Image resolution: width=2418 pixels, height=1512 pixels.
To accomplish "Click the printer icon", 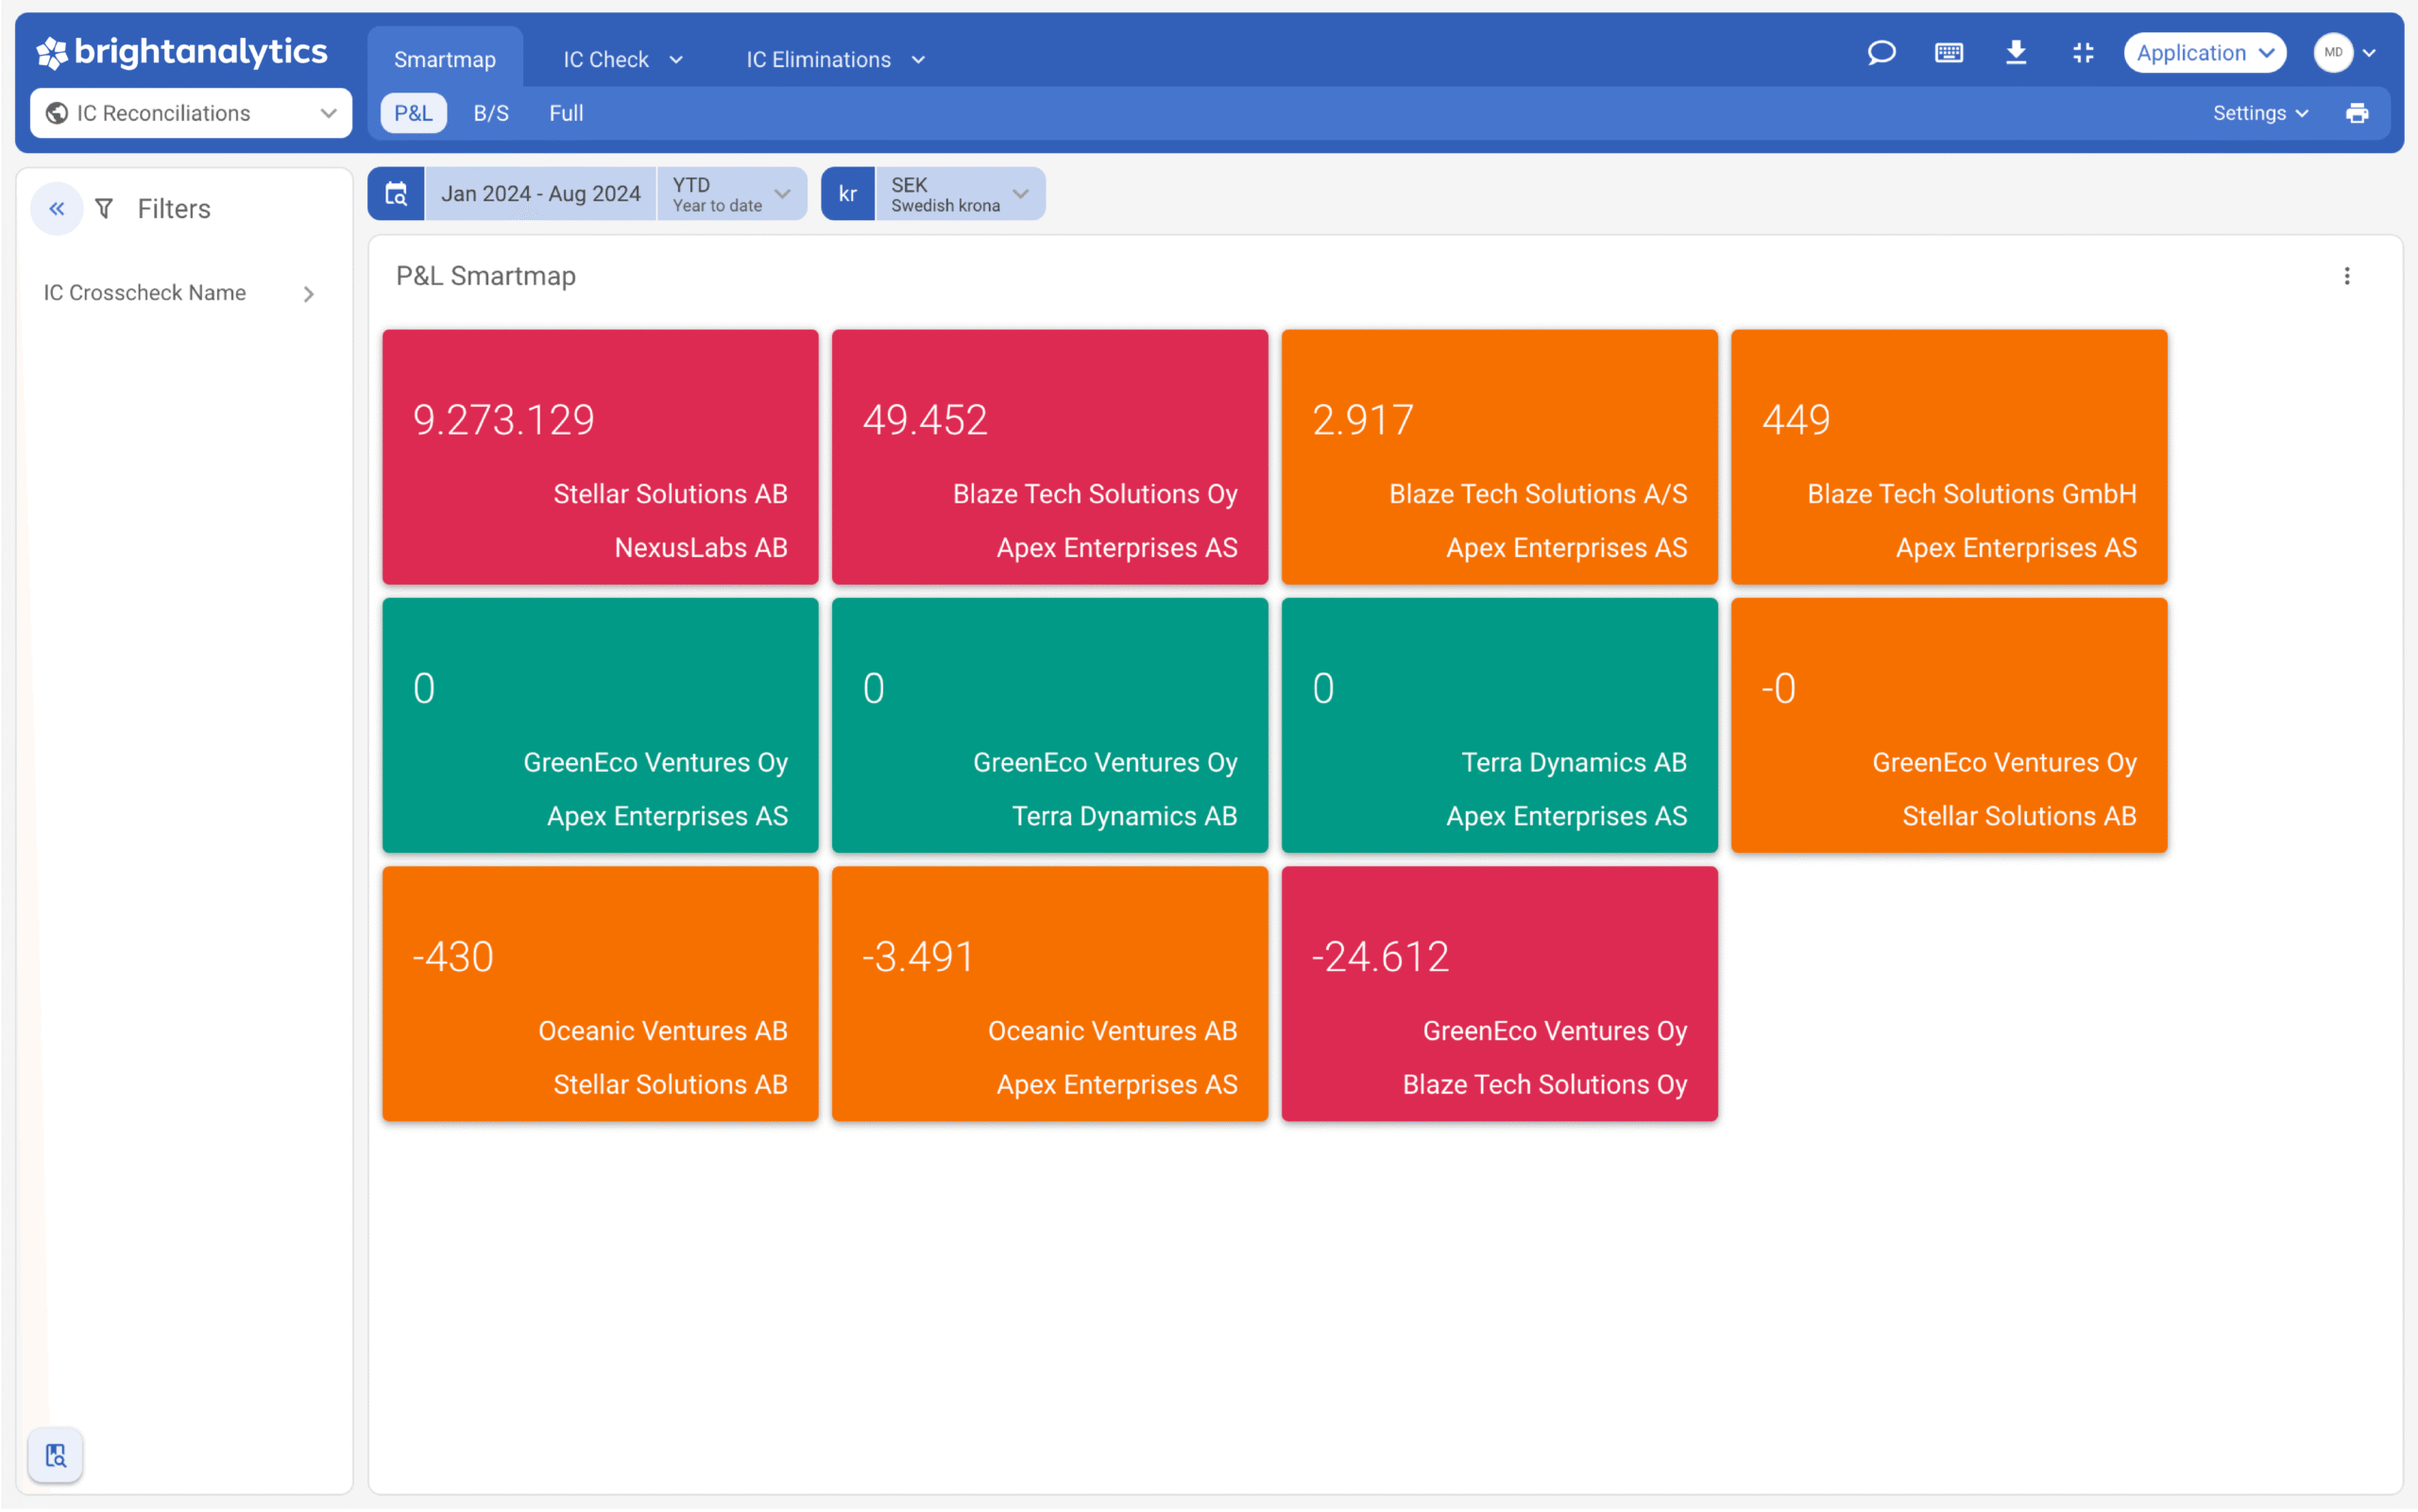I will click(x=2356, y=113).
